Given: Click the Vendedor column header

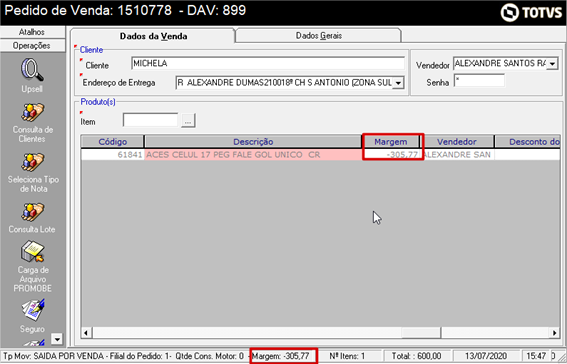Looking at the screenshot, I should (x=457, y=142).
